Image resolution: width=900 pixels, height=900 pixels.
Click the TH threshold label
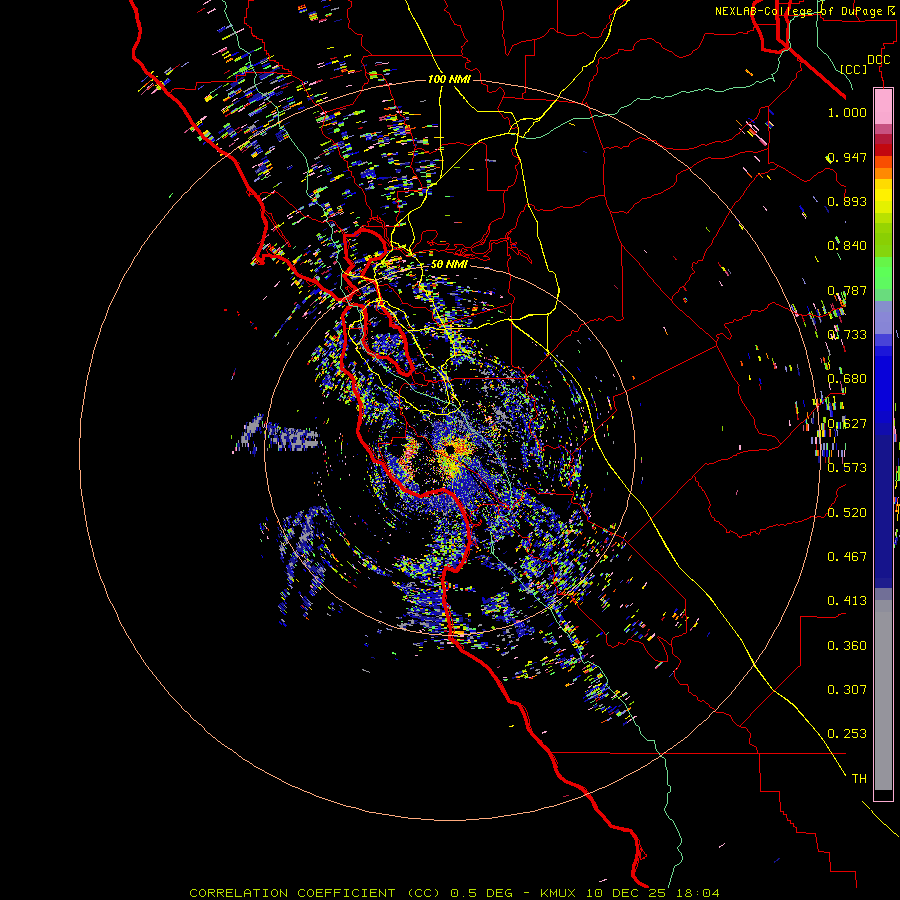click(x=859, y=779)
